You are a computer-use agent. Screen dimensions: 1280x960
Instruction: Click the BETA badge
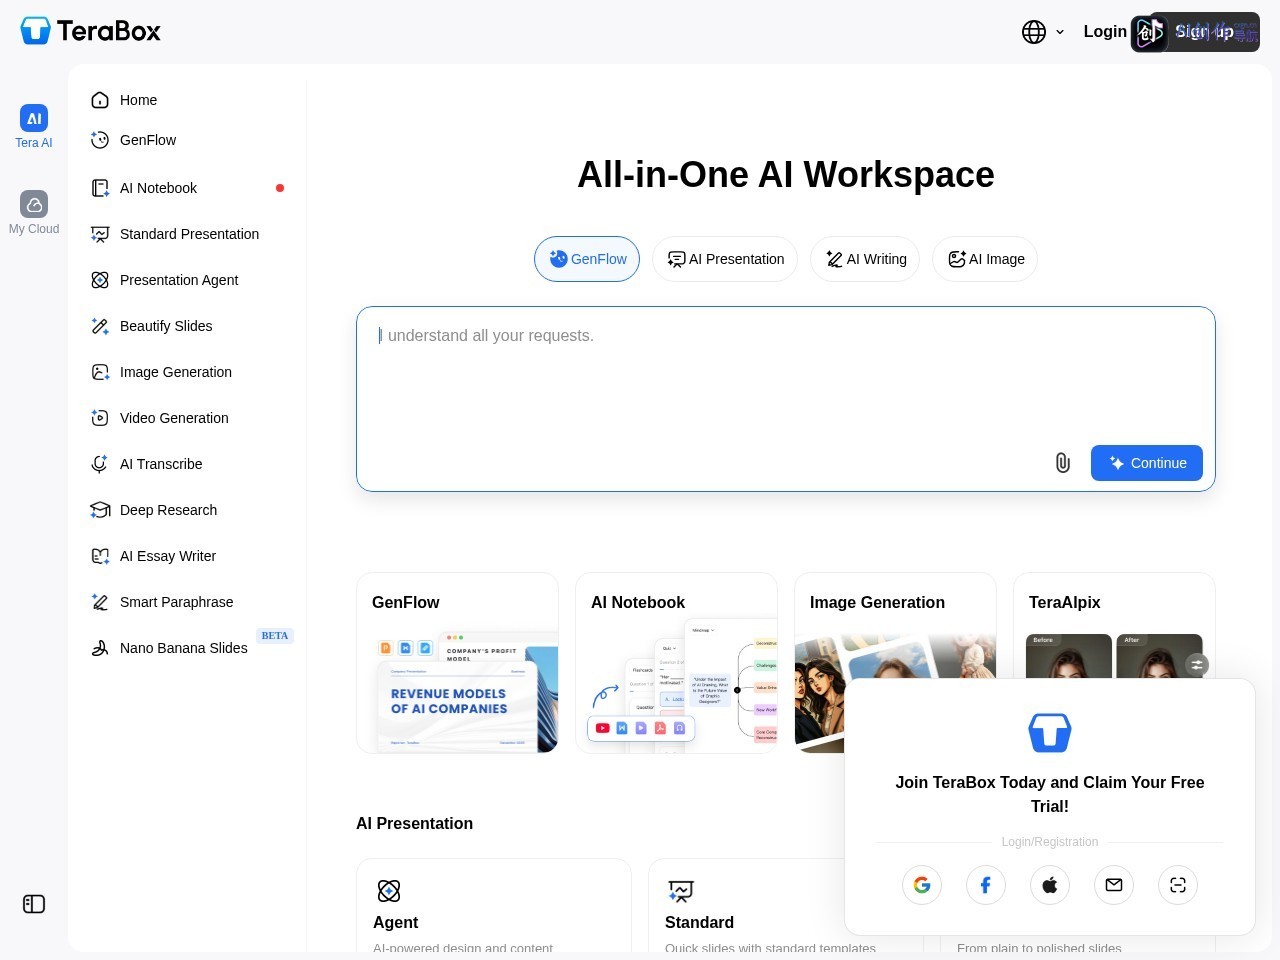click(275, 636)
